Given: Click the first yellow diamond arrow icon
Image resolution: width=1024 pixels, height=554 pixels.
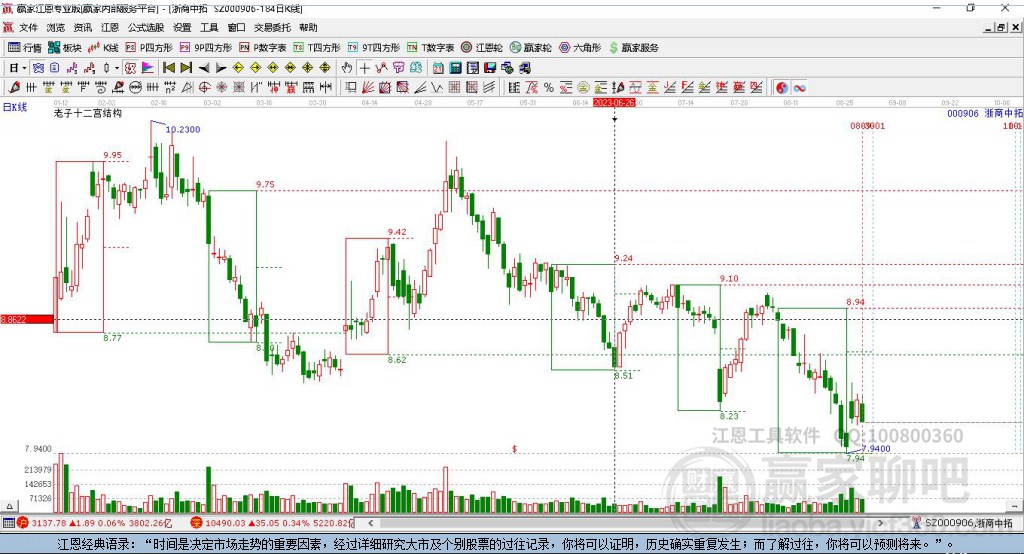Looking at the screenshot, I should [238, 68].
